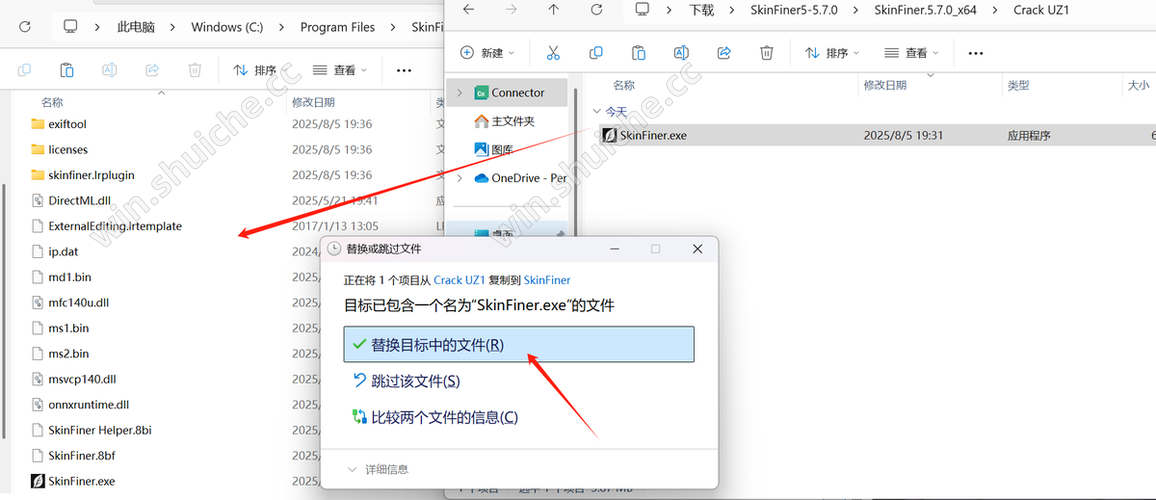Click the paste icon in SkinFiner folder window
1156x500 pixels.
tap(66, 70)
